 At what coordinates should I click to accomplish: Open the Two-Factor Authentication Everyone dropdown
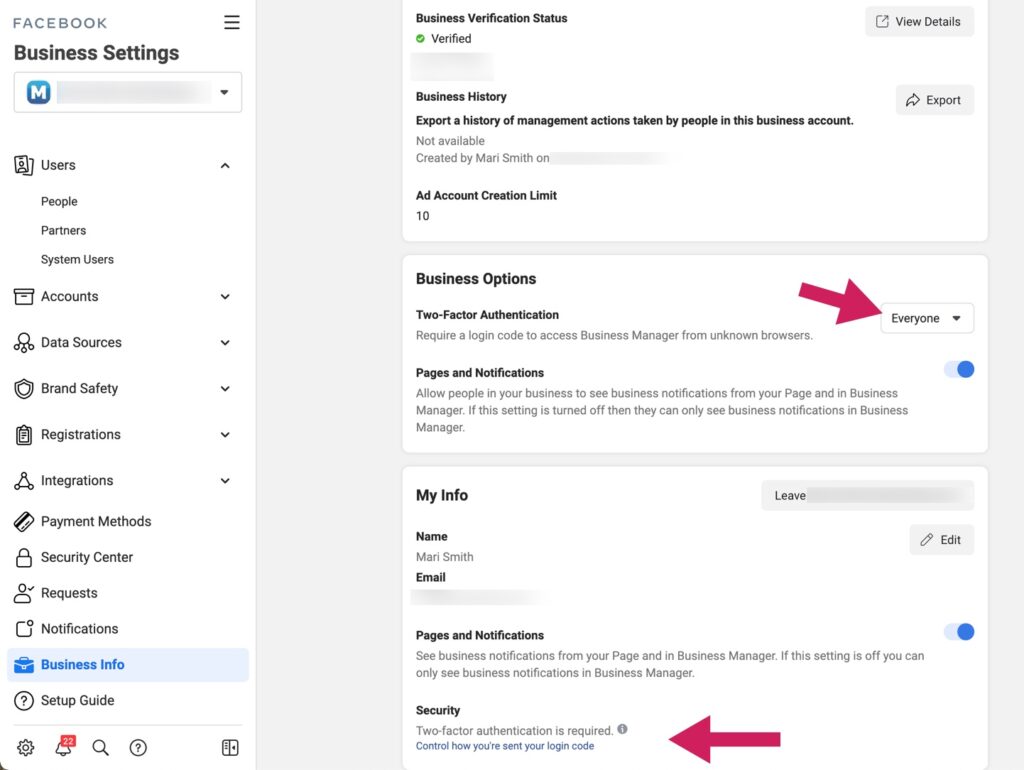click(x=927, y=318)
